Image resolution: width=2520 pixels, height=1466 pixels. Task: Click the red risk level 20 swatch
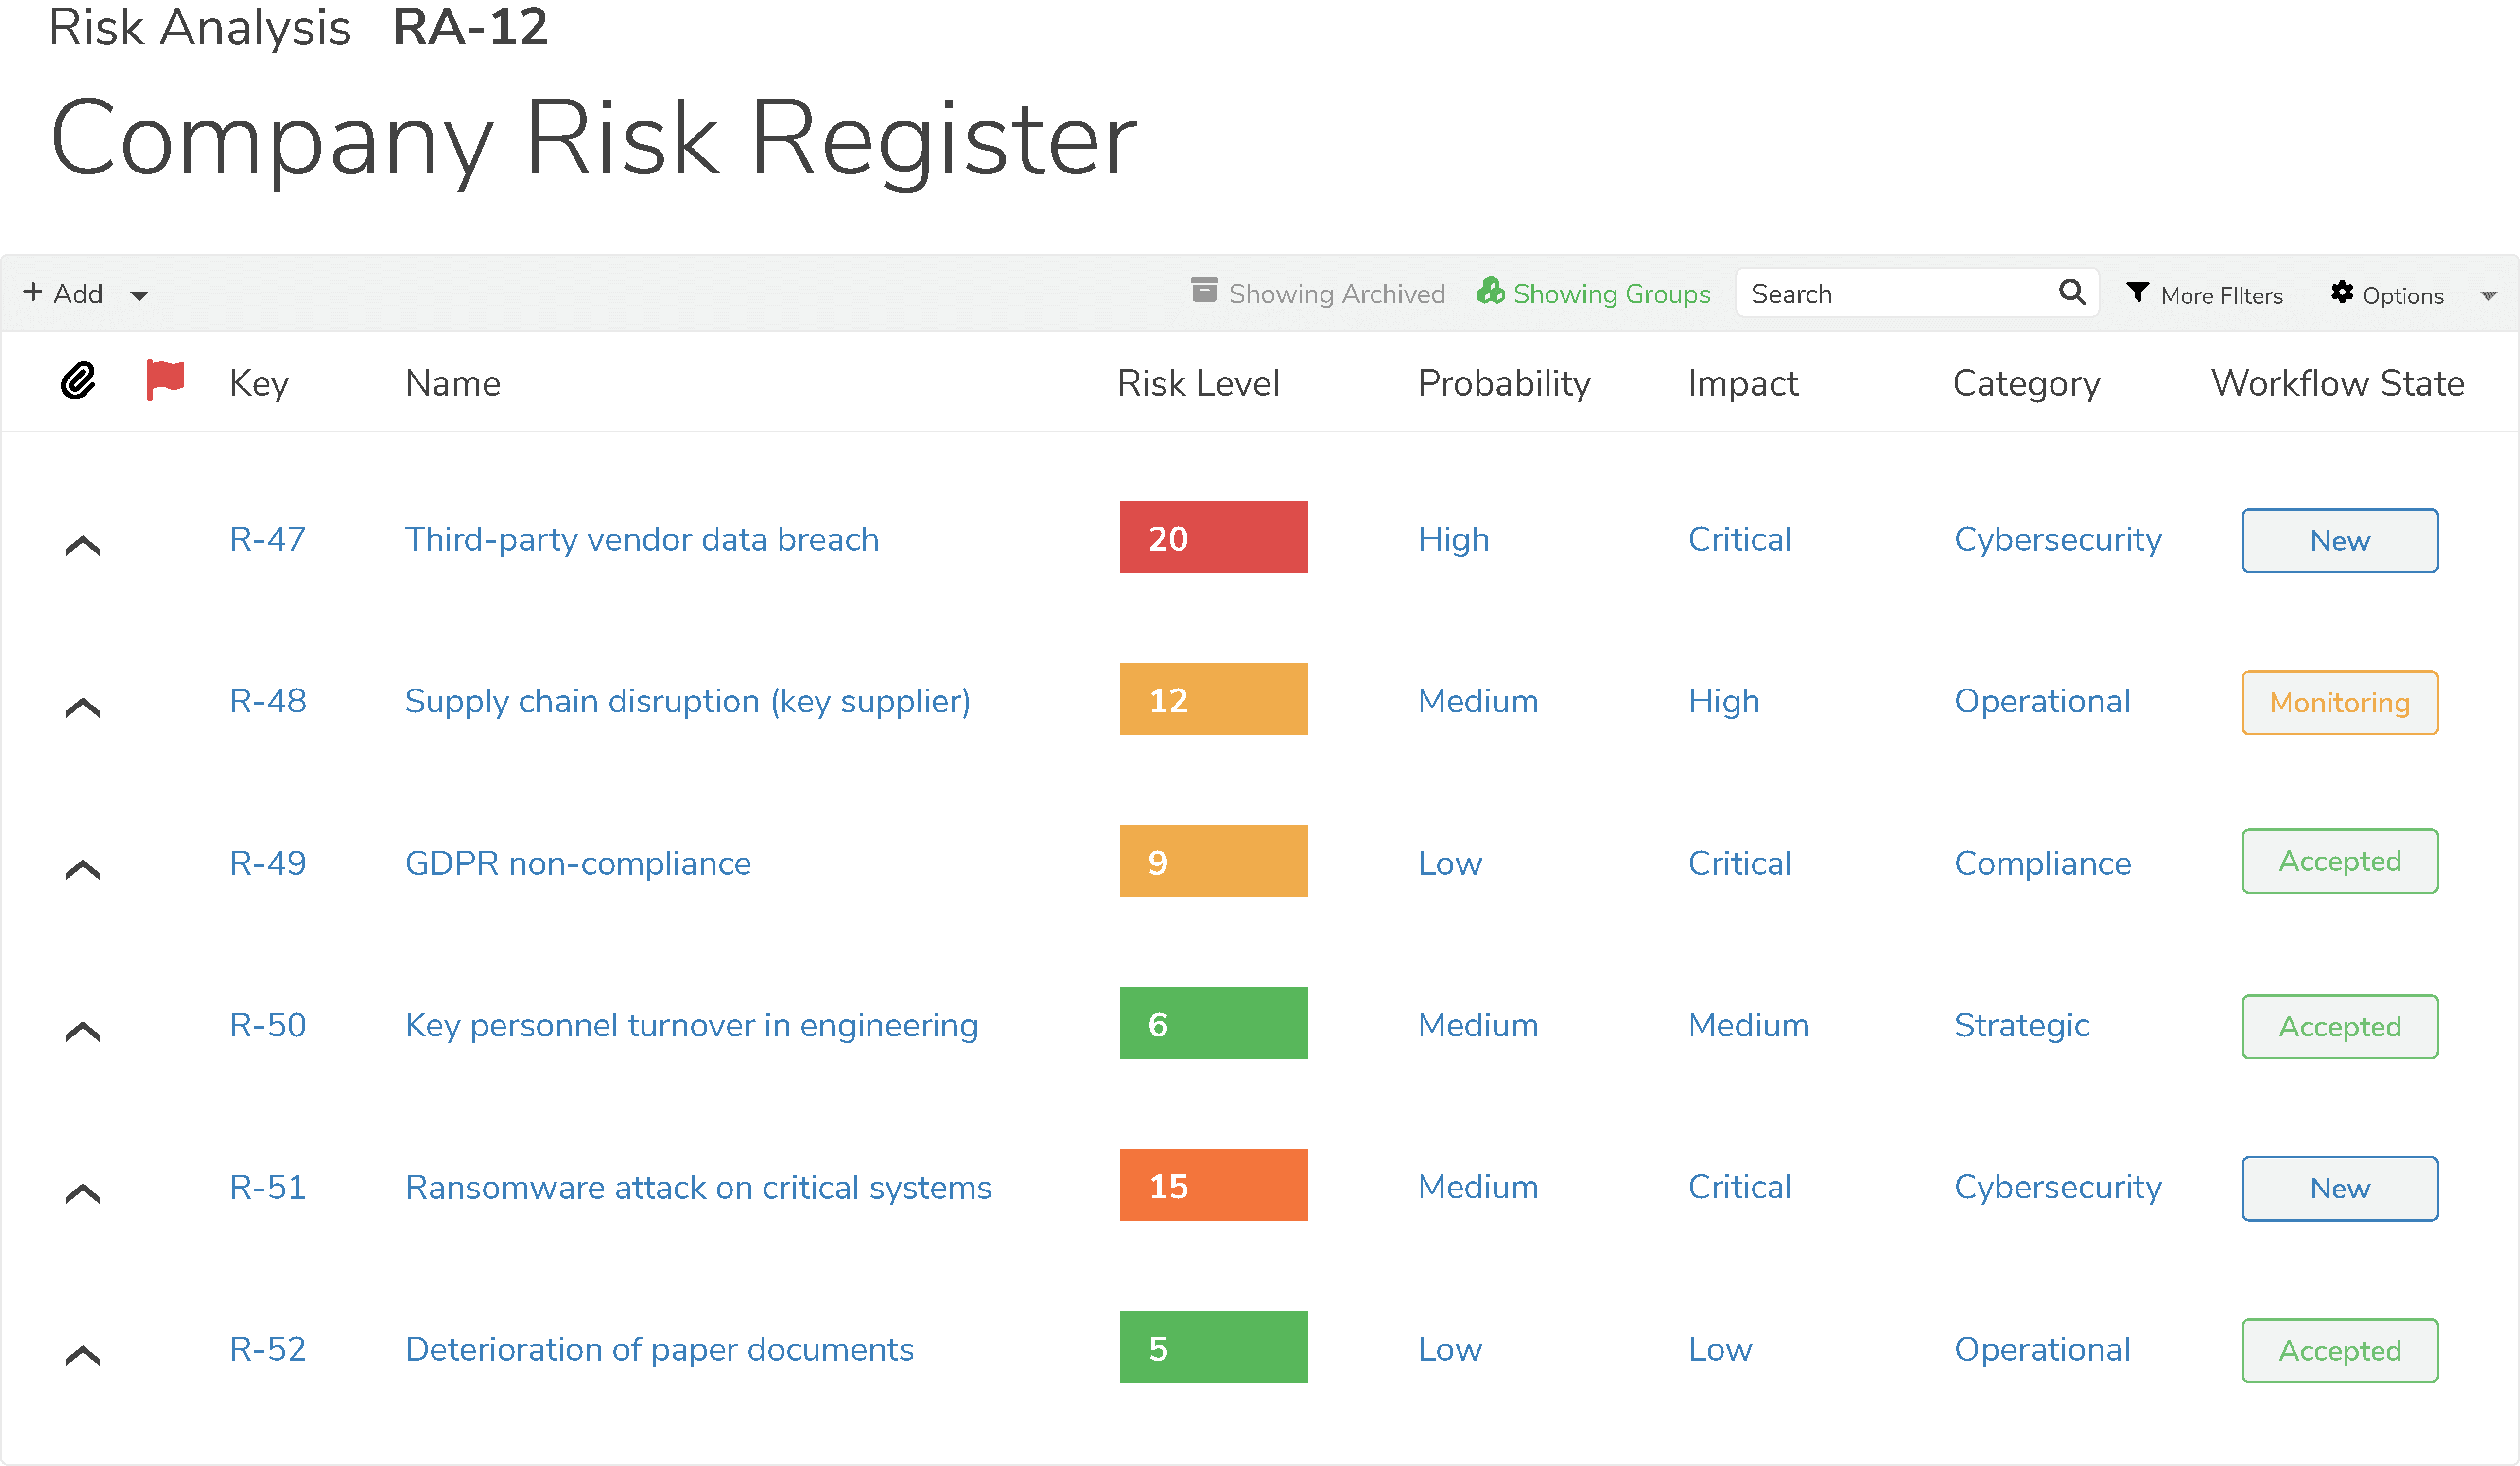pos(1213,538)
